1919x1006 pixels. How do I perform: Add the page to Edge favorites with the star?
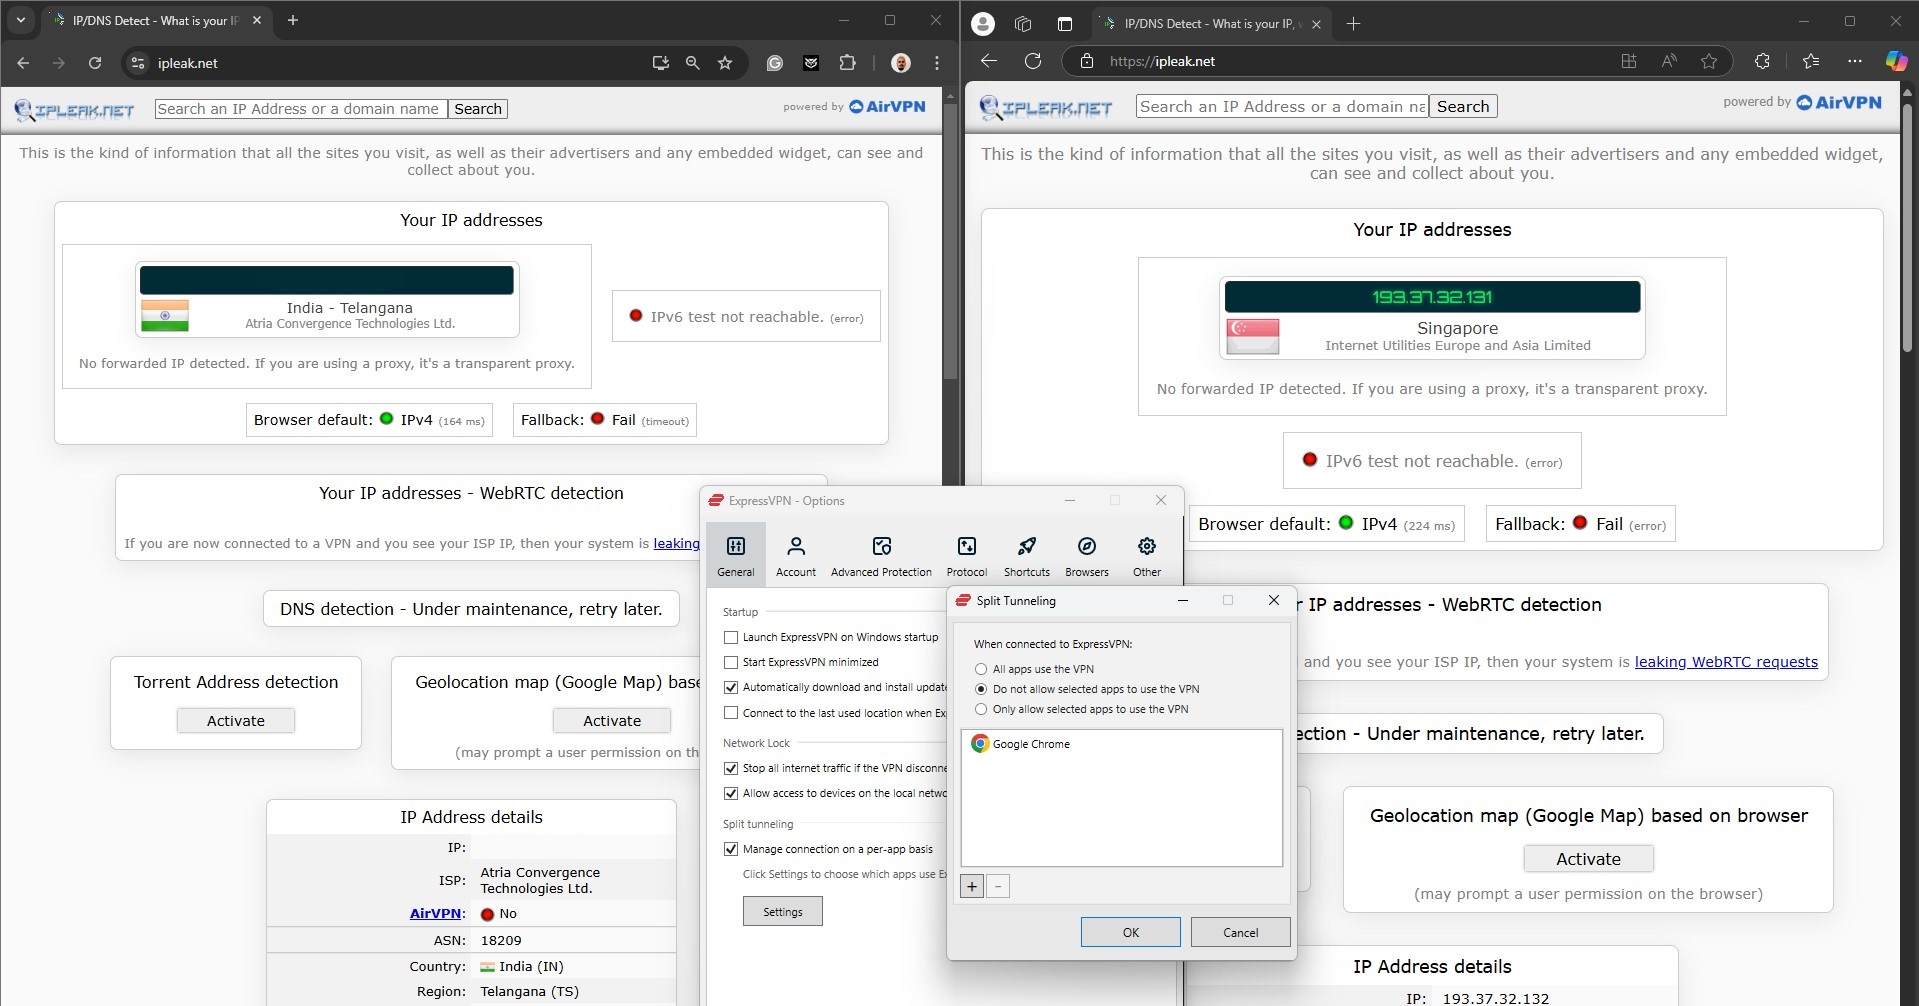(x=1709, y=61)
